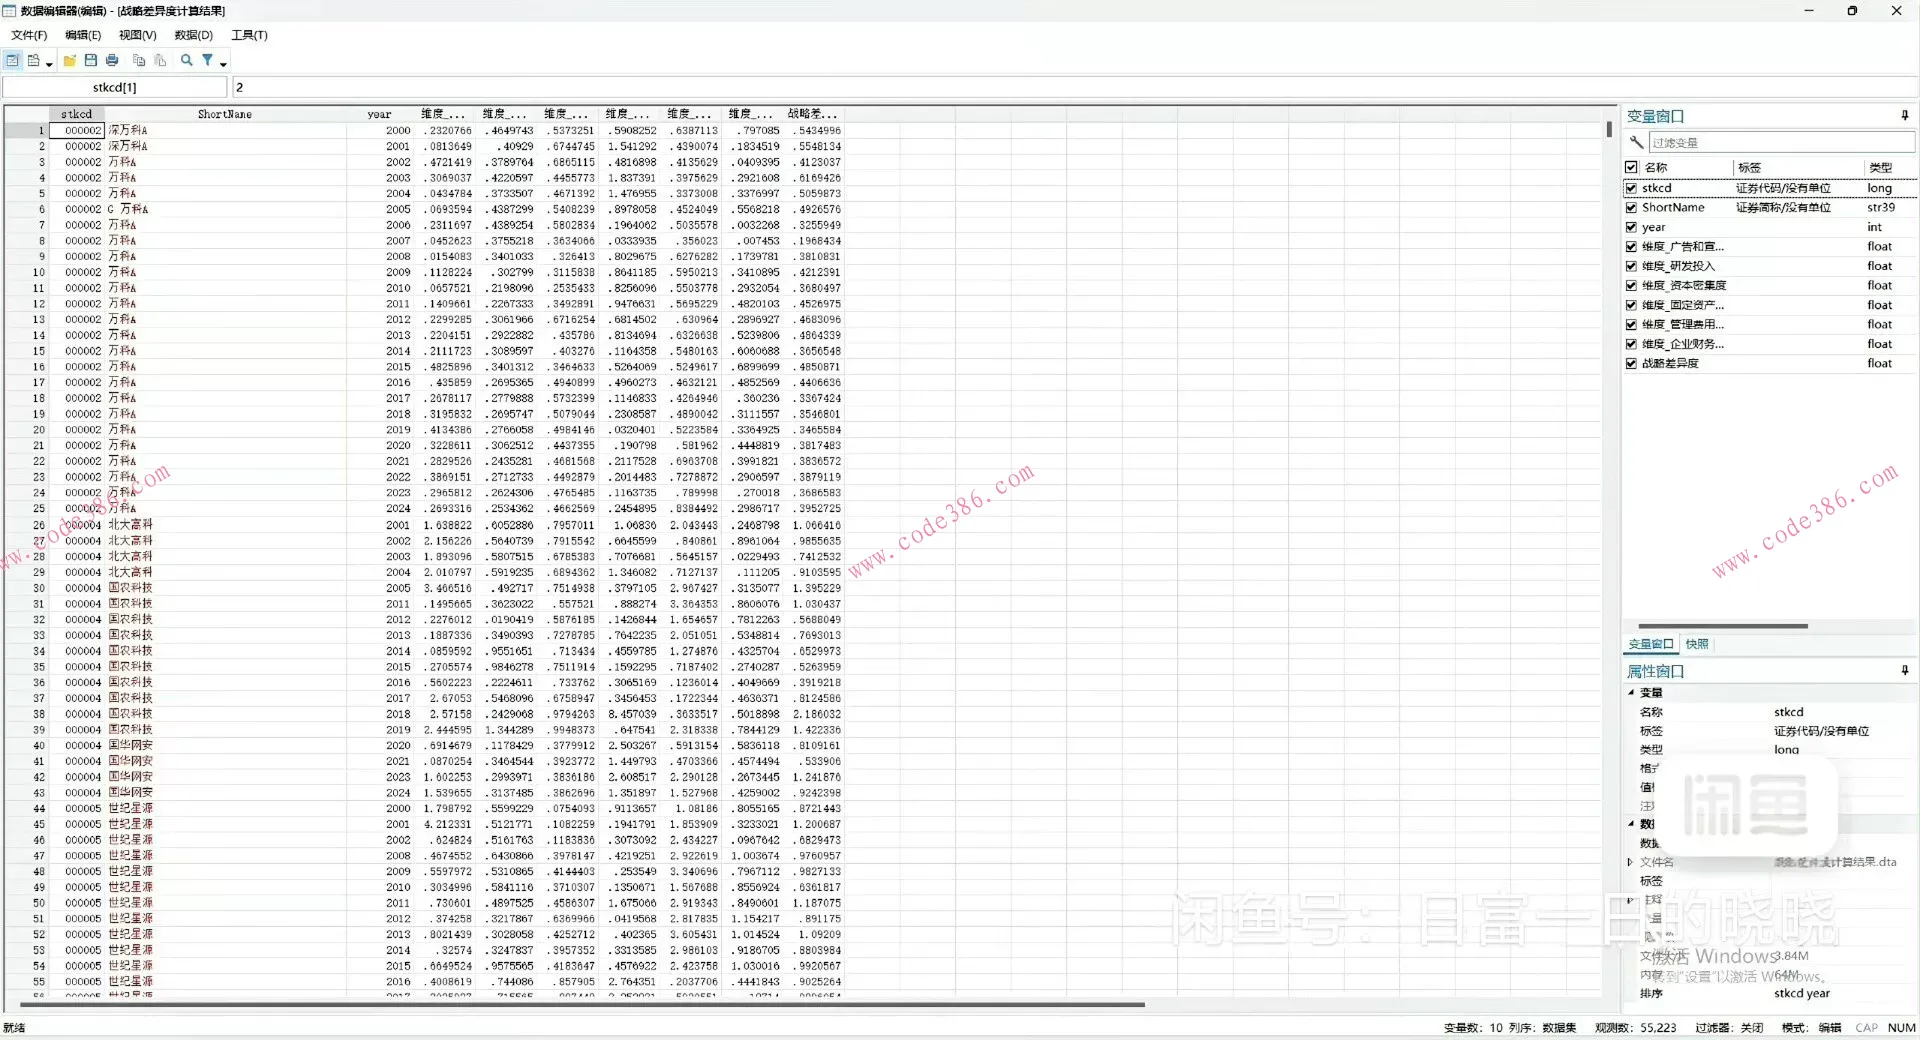Viewport: 1920px width, 1040px height.
Task: Click the year cell 2000 in row 1
Action: [380, 130]
